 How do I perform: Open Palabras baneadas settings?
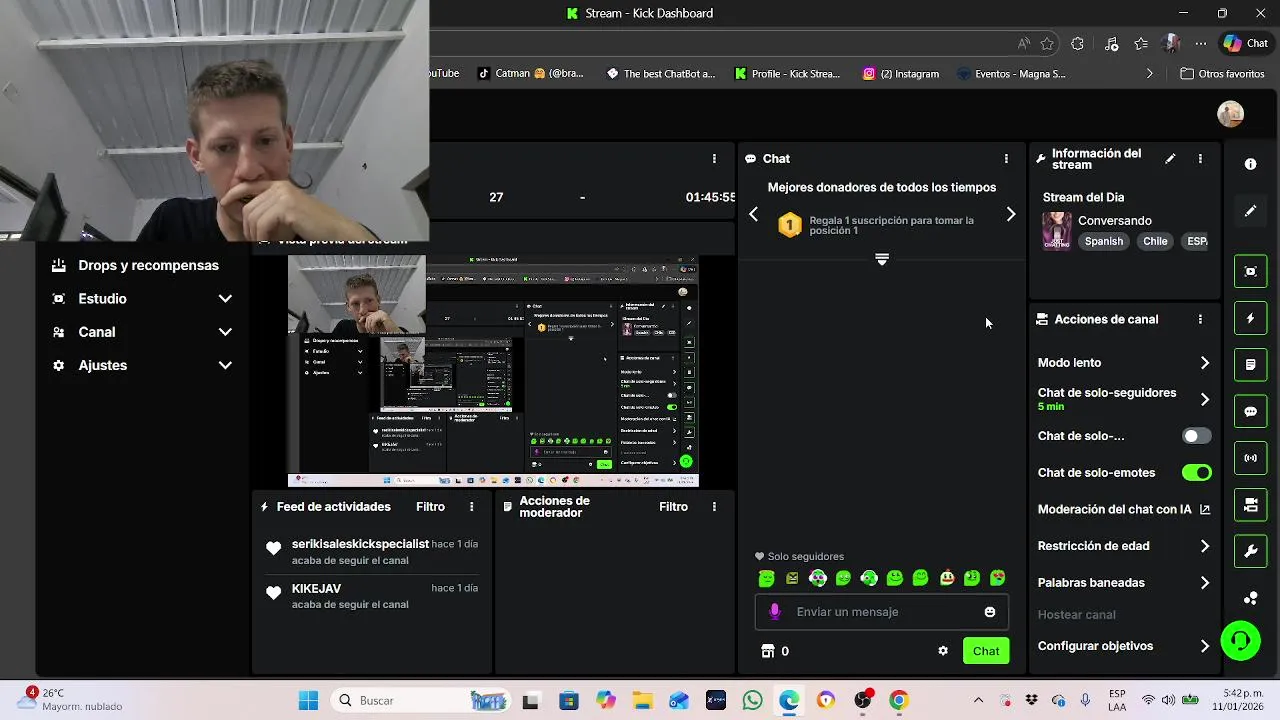click(1204, 583)
